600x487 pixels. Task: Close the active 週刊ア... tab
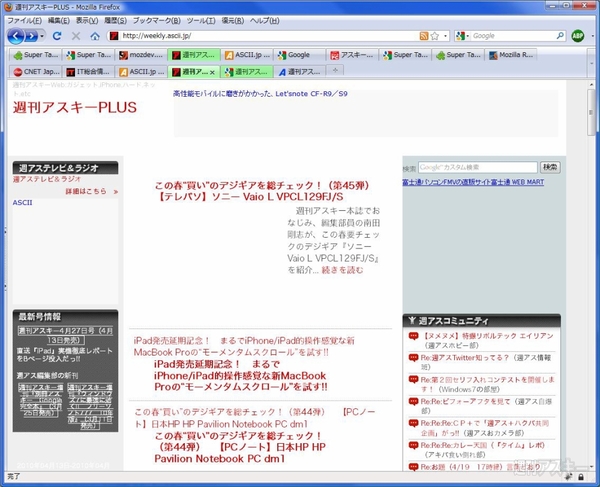212,72
